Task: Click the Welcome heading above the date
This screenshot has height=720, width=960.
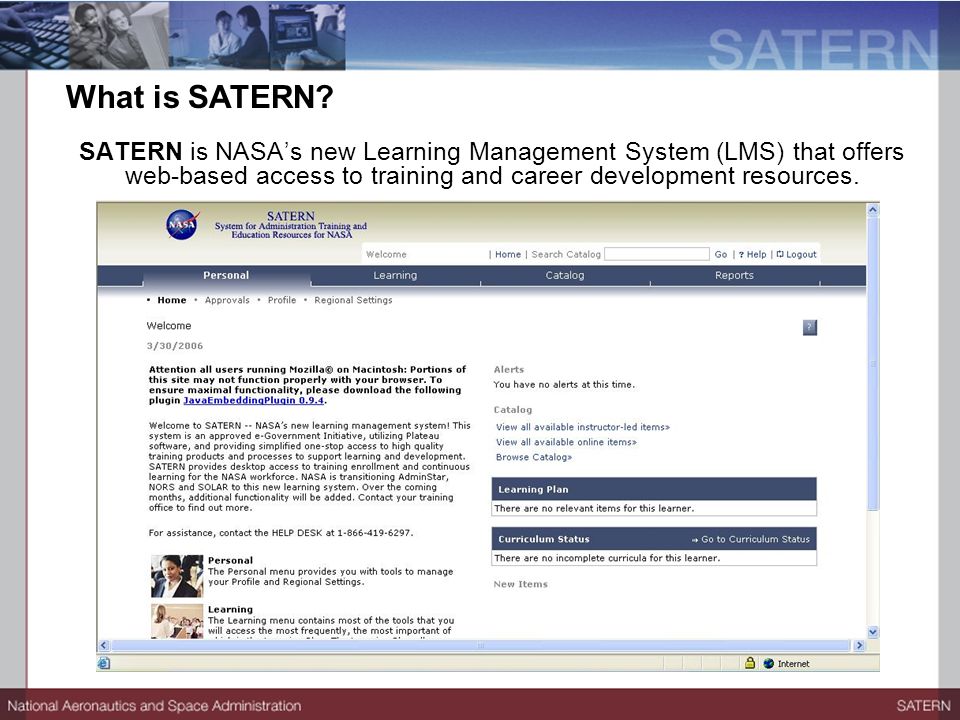Action: (x=168, y=326)
